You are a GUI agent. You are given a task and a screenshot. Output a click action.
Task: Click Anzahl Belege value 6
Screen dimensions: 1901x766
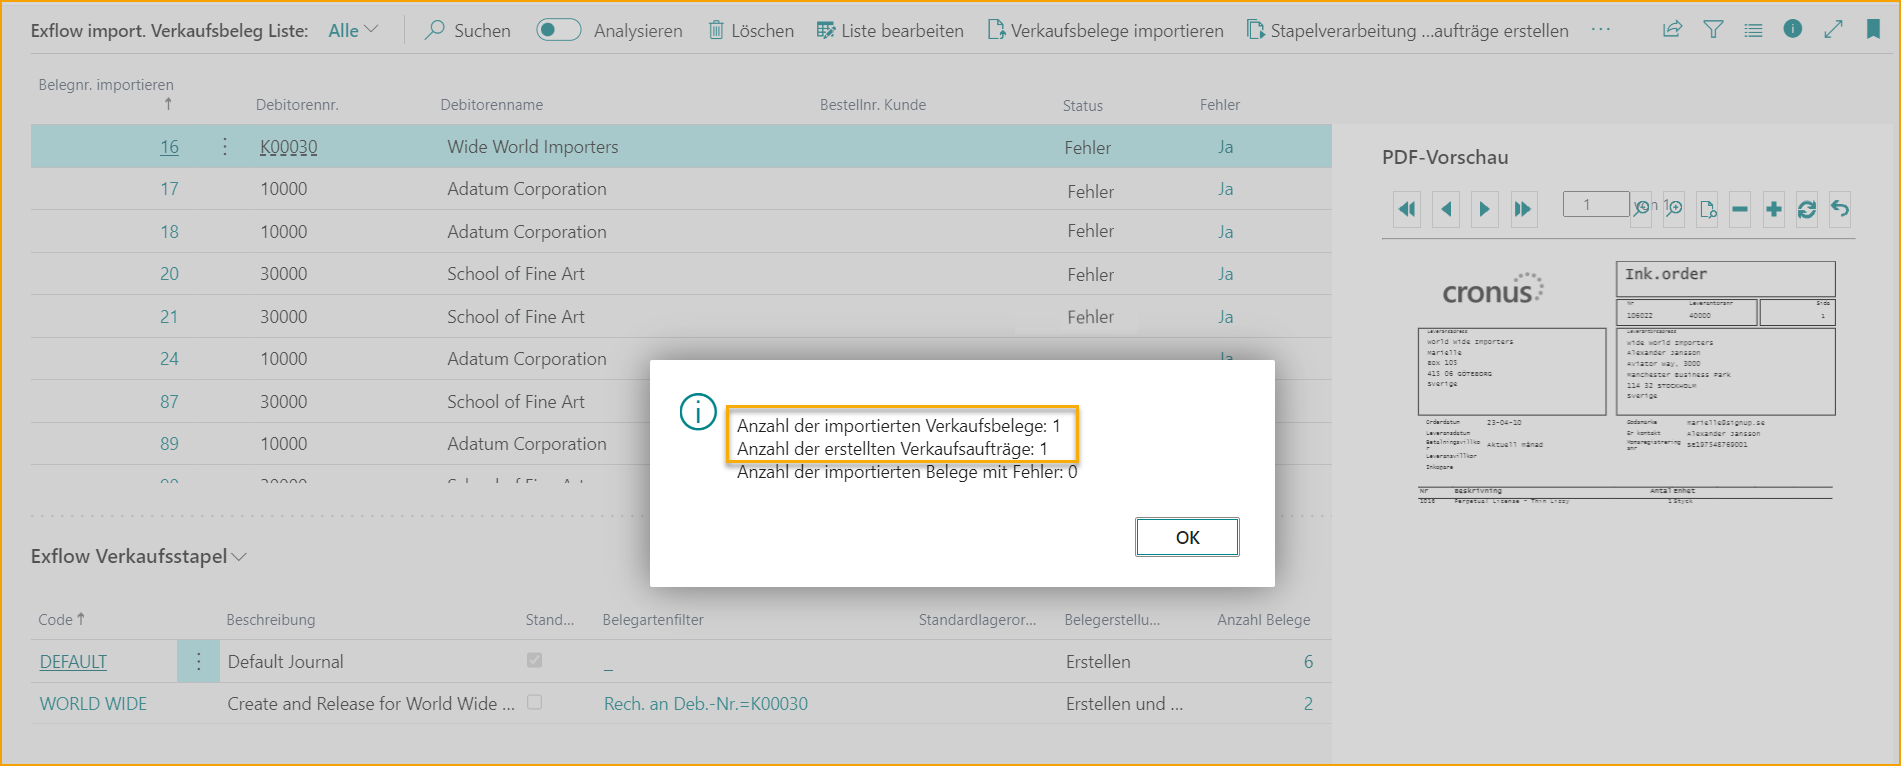(x=1308, y=662)
